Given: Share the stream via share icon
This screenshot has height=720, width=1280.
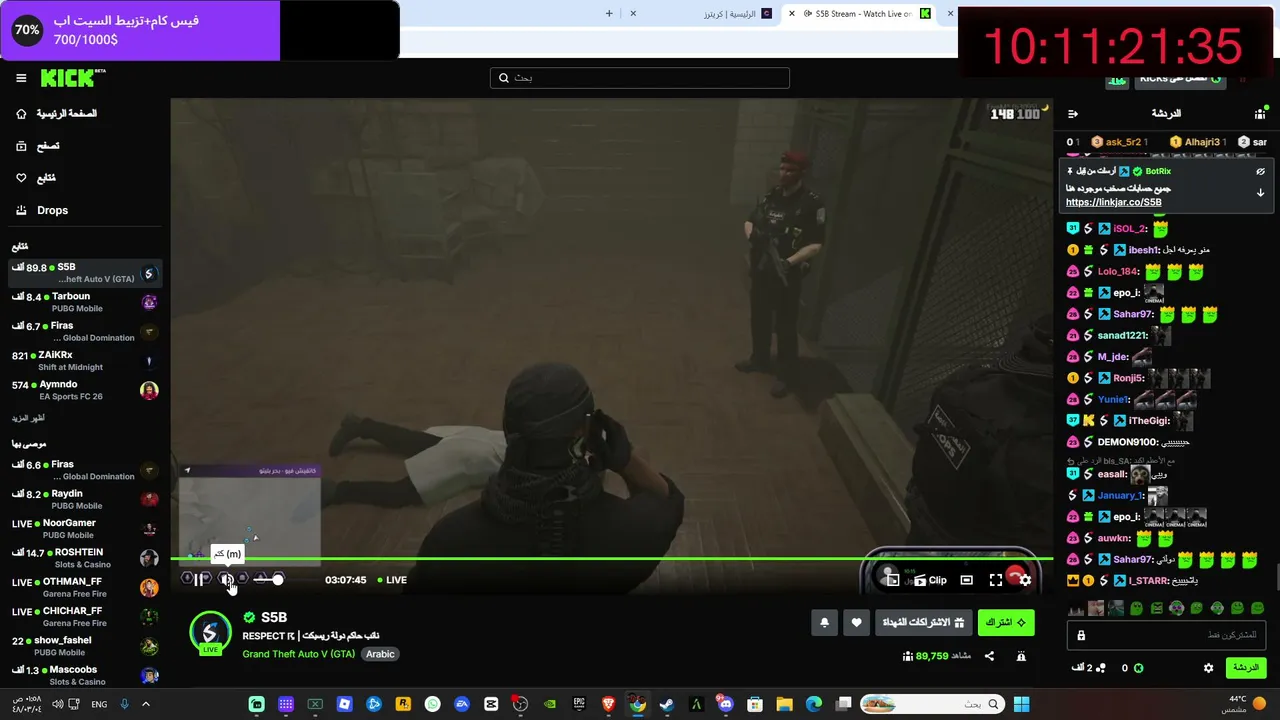Looking at the screenshot, I should [989, 656].
